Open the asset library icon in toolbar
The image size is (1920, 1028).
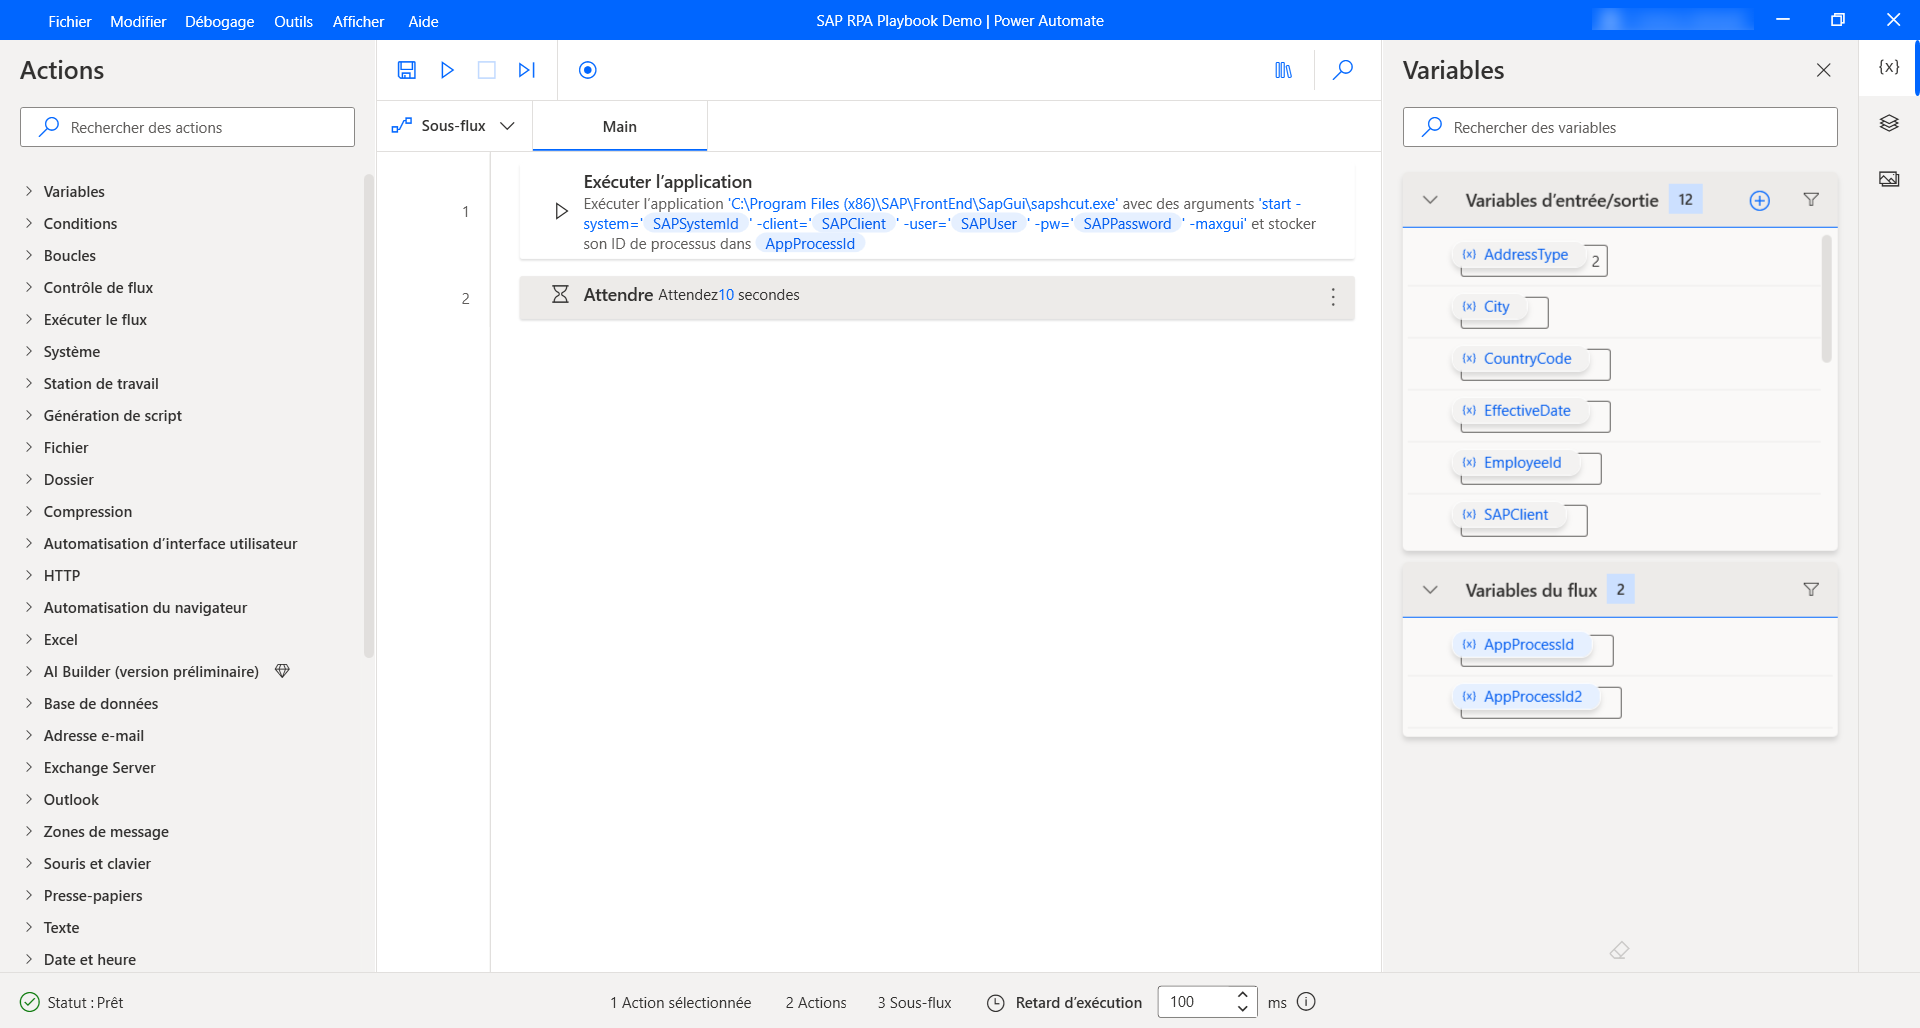(x=1284, y=70)
